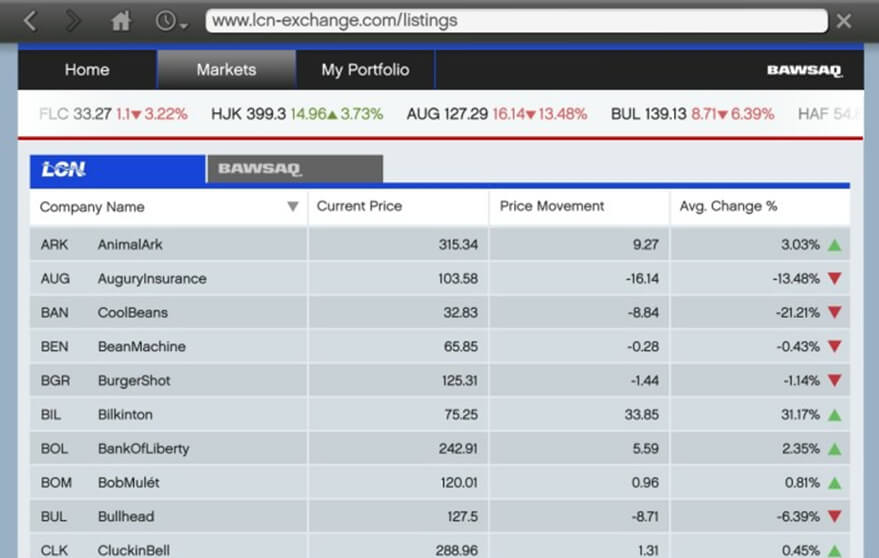Click the green up arrow on AnimalArk row

coord(834,245)
